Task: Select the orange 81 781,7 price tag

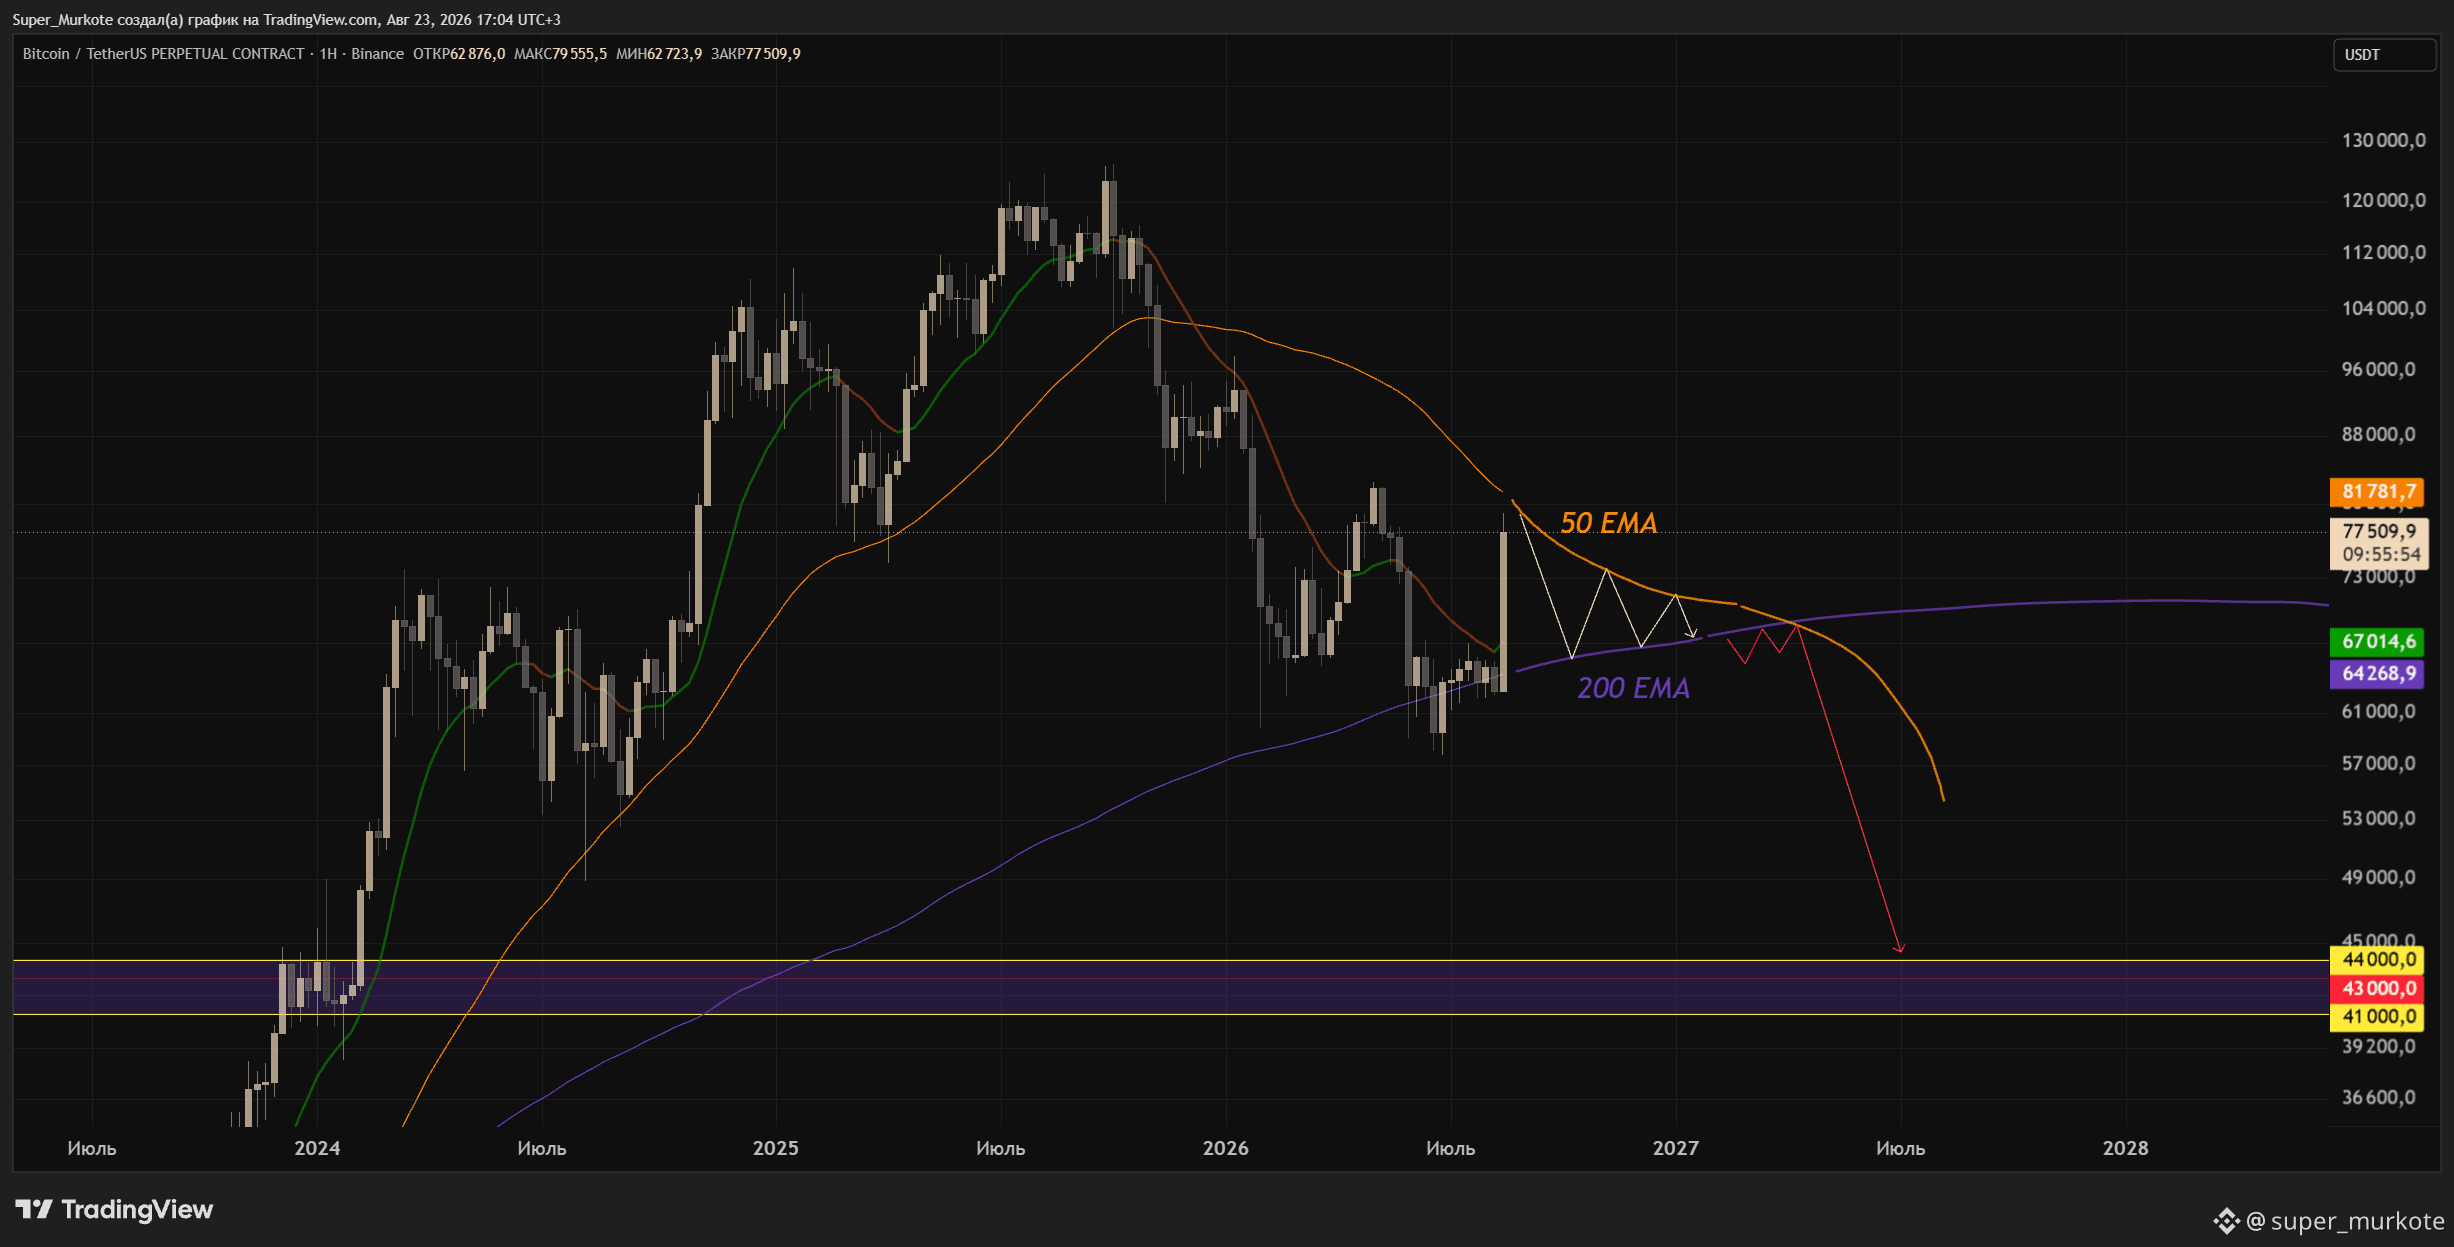Action: click(x=2377, y=491)
